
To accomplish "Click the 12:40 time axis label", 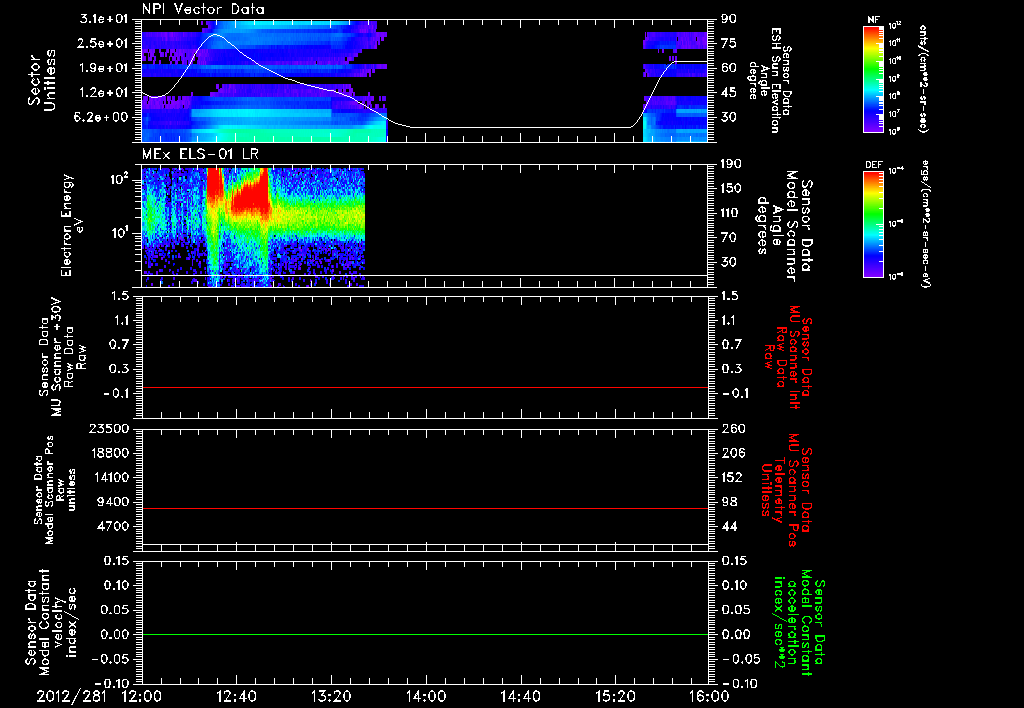I will tap(236, 696).
